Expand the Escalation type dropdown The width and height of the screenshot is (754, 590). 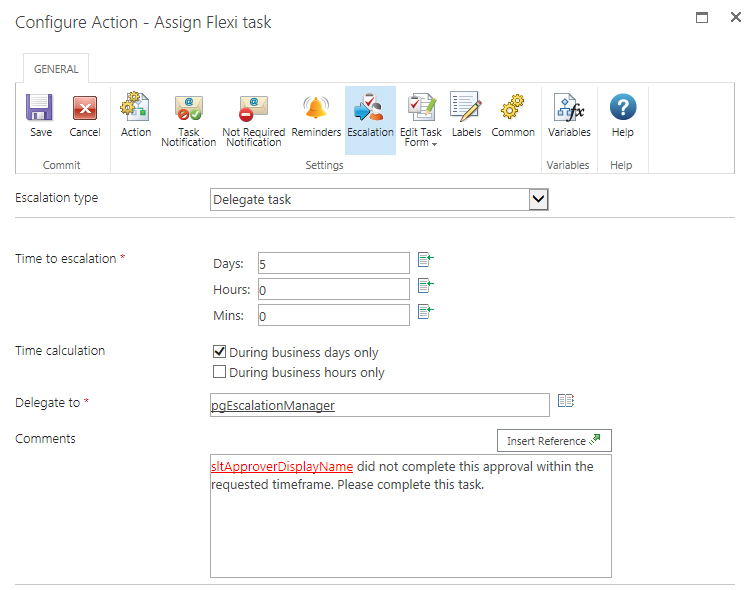click(x=538, y=200)
